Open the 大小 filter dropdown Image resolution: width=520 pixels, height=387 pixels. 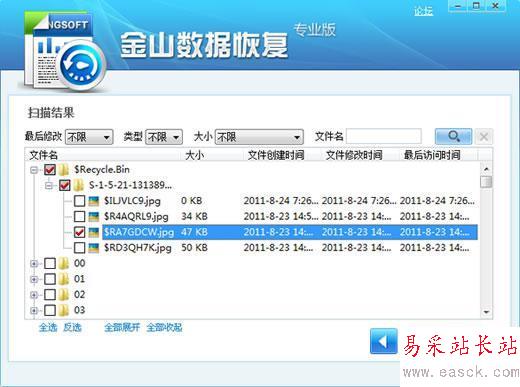point(259,137)
